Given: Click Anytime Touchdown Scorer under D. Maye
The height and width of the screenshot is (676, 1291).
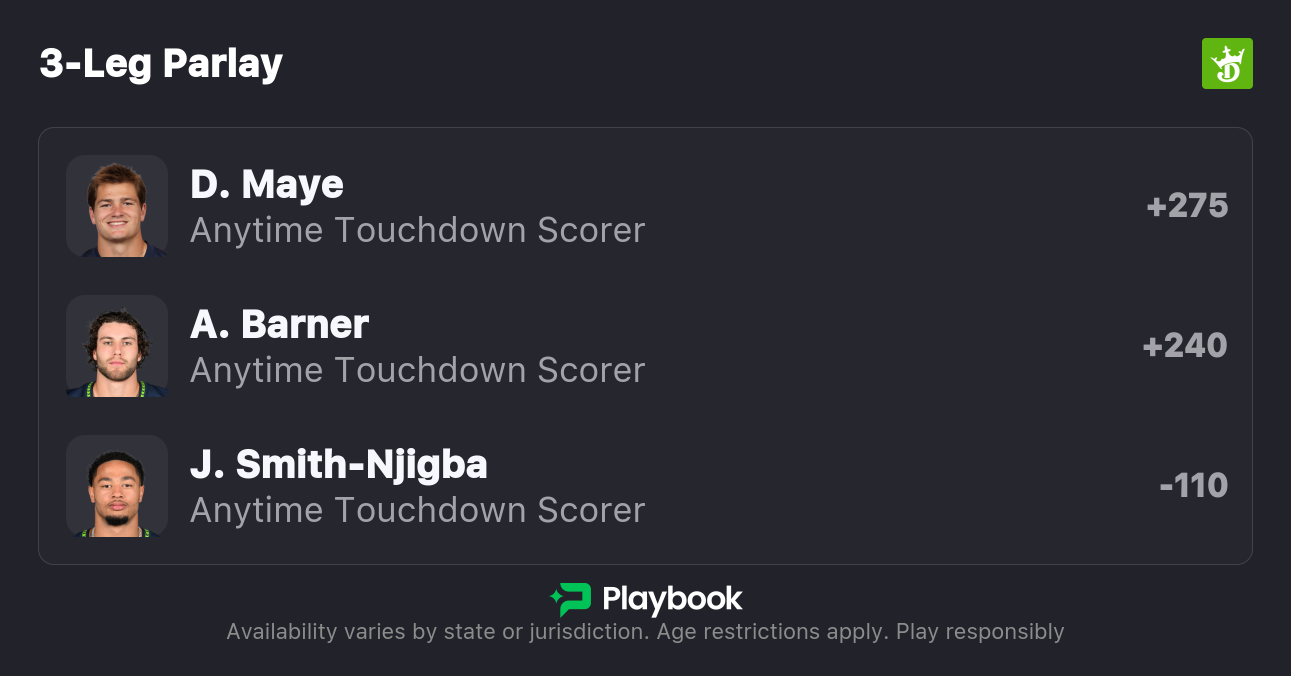Looking at the screenshot, I should [x=417, y=230].
